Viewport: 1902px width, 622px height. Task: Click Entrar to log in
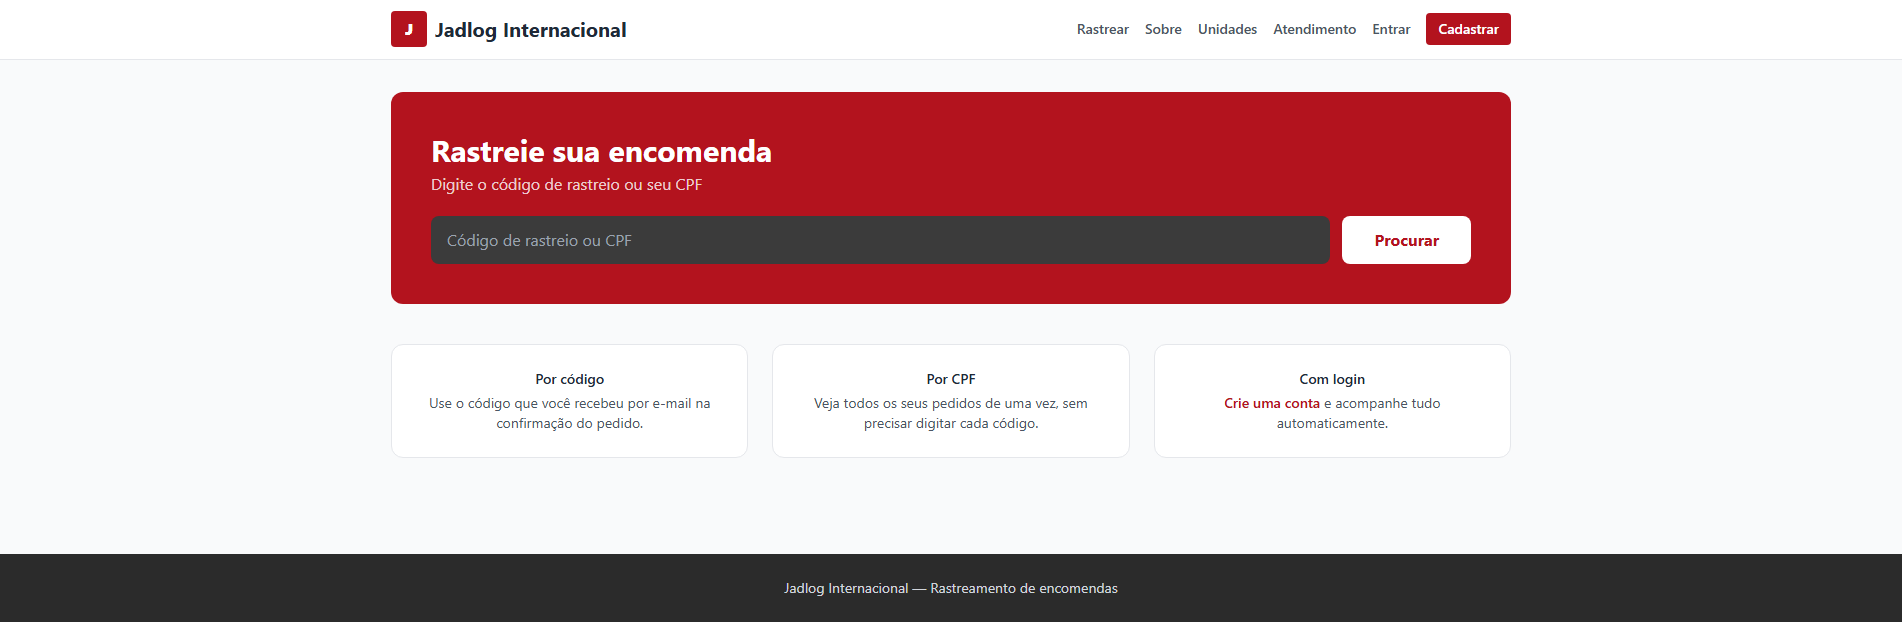coord(1391,29)
